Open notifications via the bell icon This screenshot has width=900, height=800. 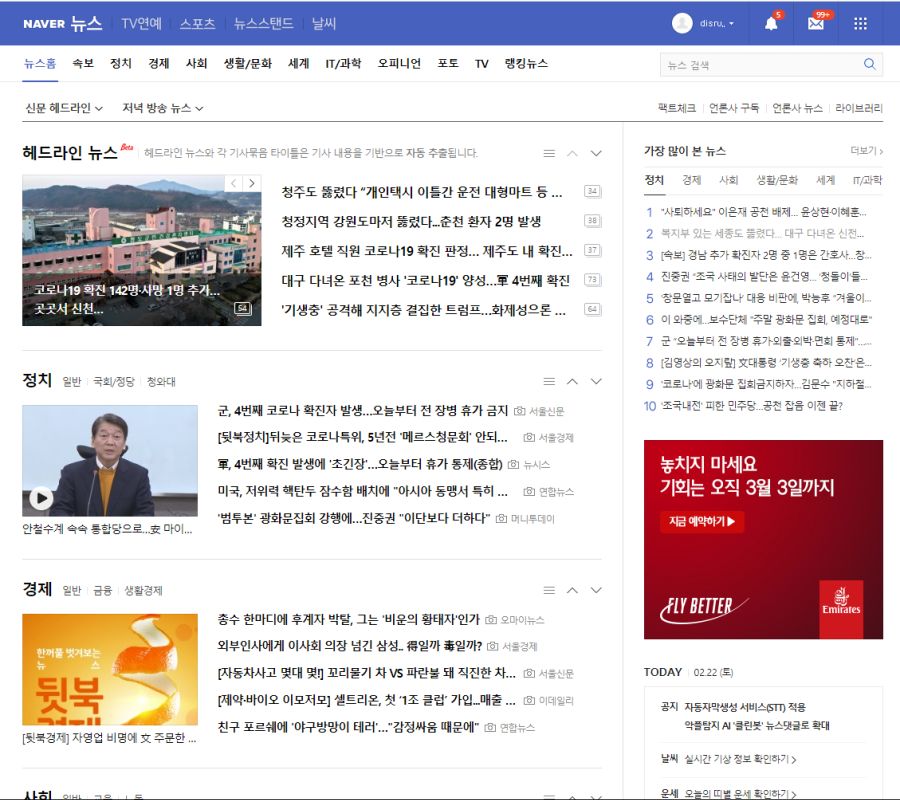tap(770, 21)
